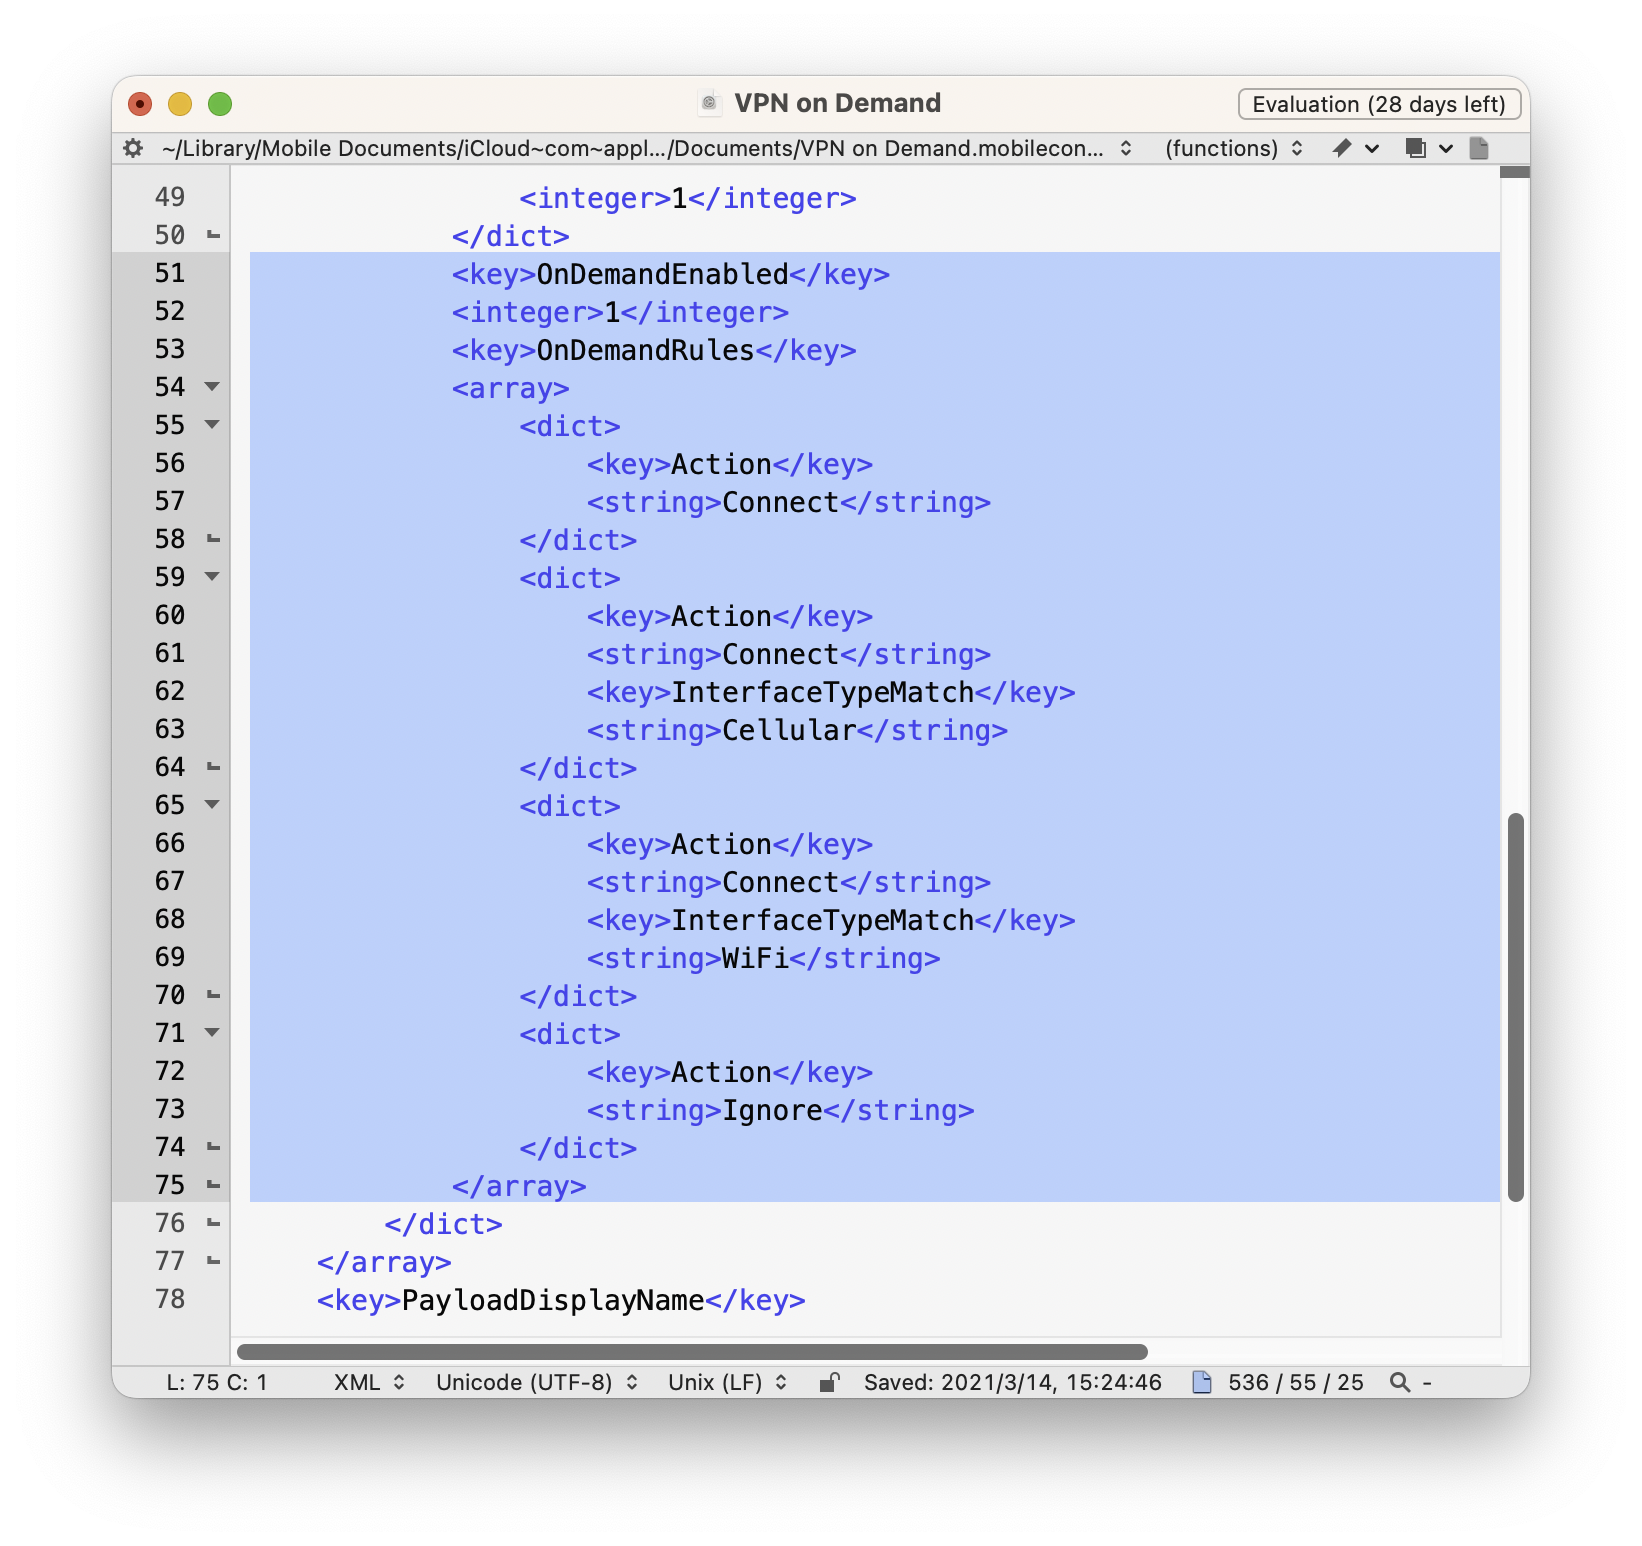Click the fold end marker on line 58
Screen dimensions: 1642x1546
213,540
